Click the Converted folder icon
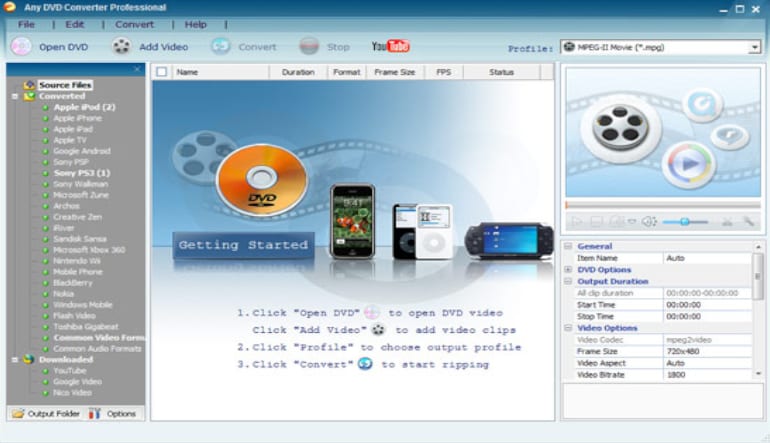This screenshot has width=770, height=443. click(x=29, y=96)
